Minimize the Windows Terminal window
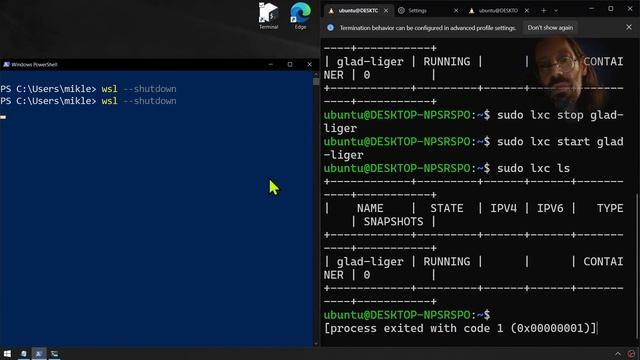 591,9
